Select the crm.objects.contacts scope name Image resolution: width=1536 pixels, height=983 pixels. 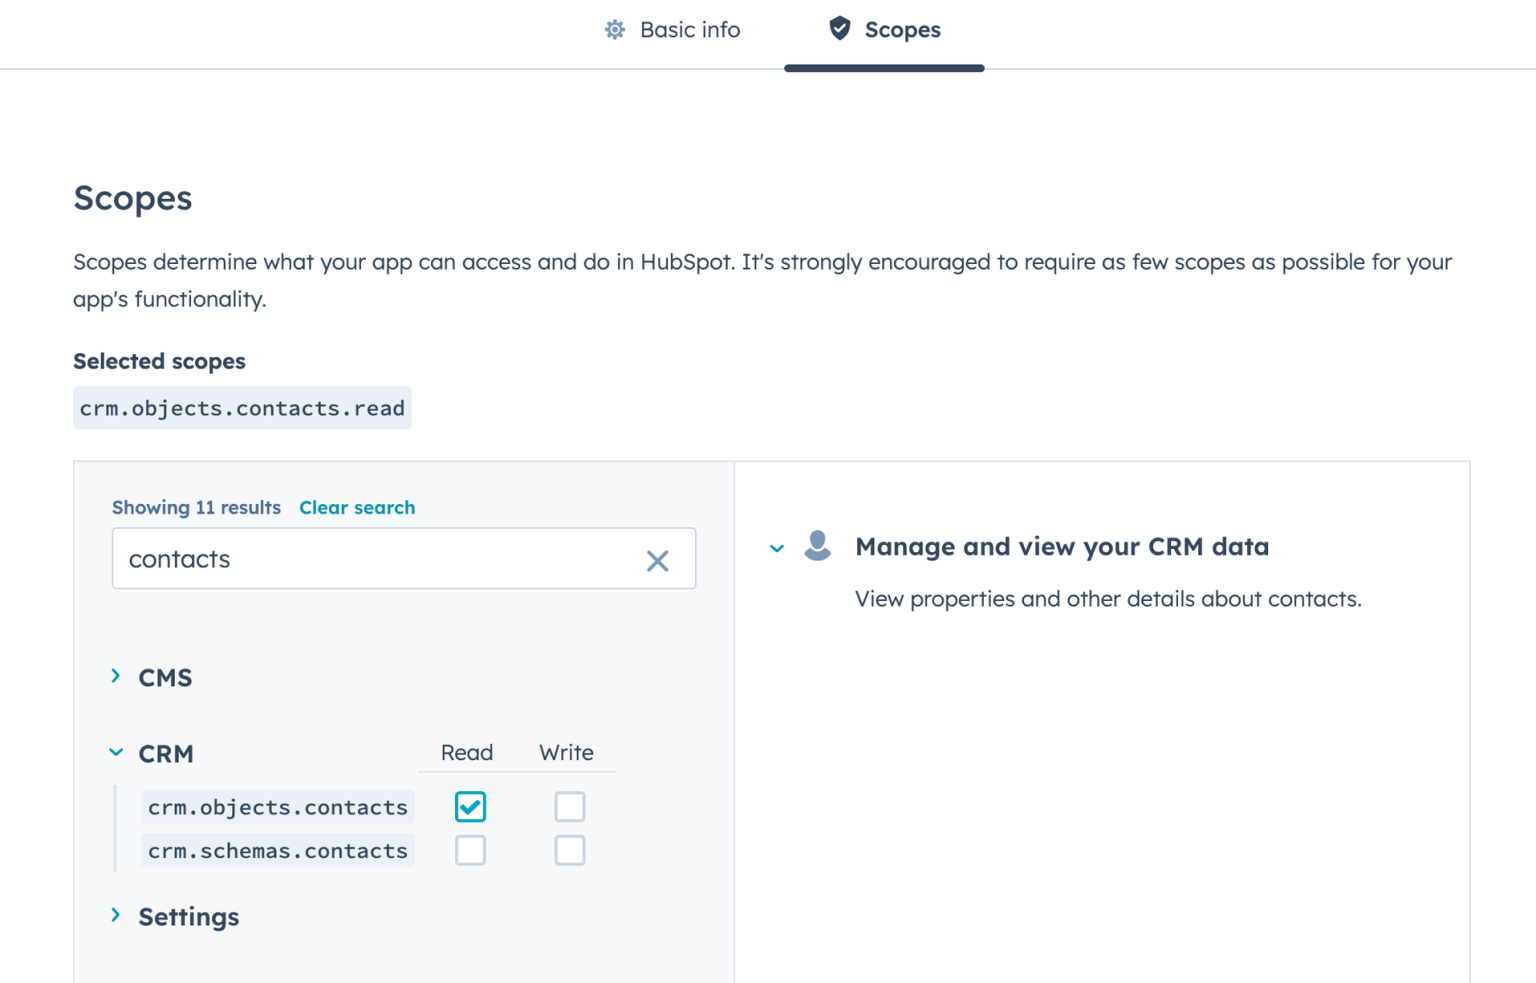tap(278, 807)
